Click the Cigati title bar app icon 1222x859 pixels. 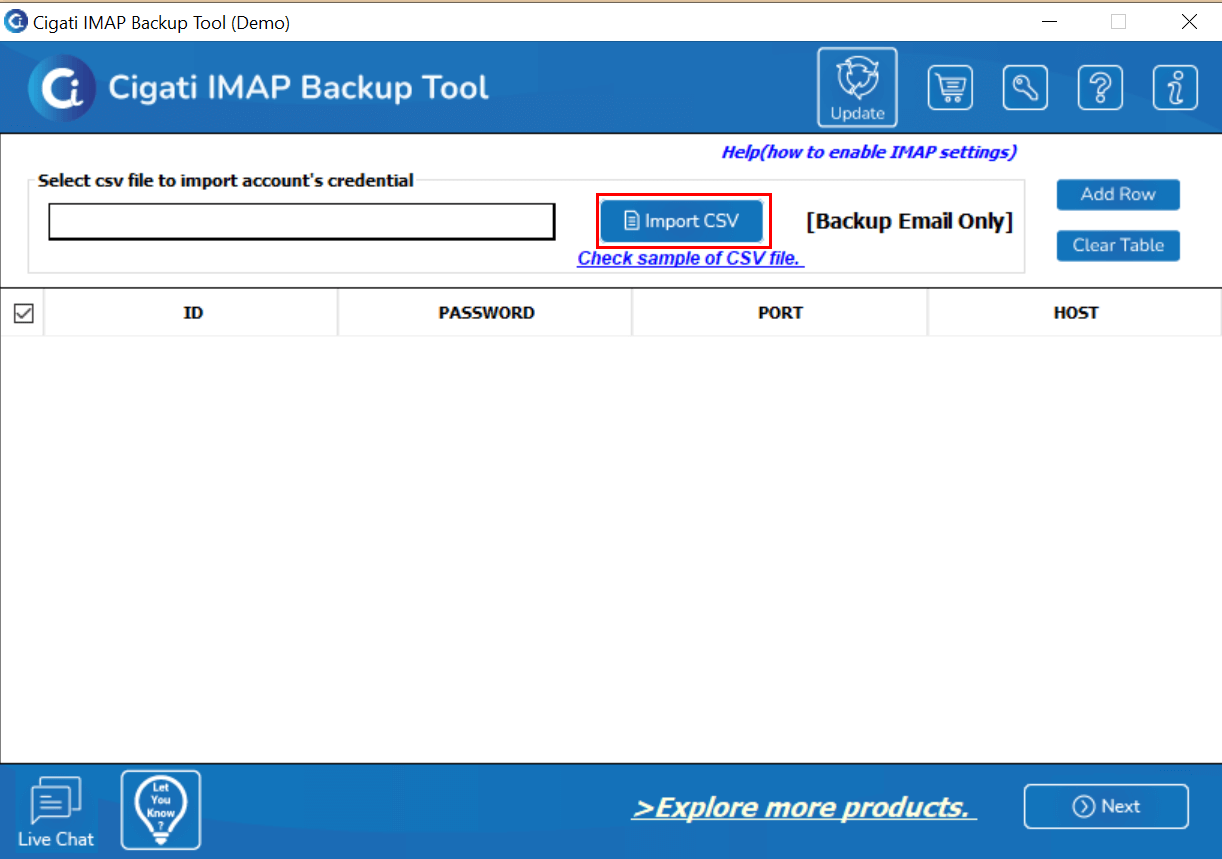pyautogui.click(x=16, y=21)
